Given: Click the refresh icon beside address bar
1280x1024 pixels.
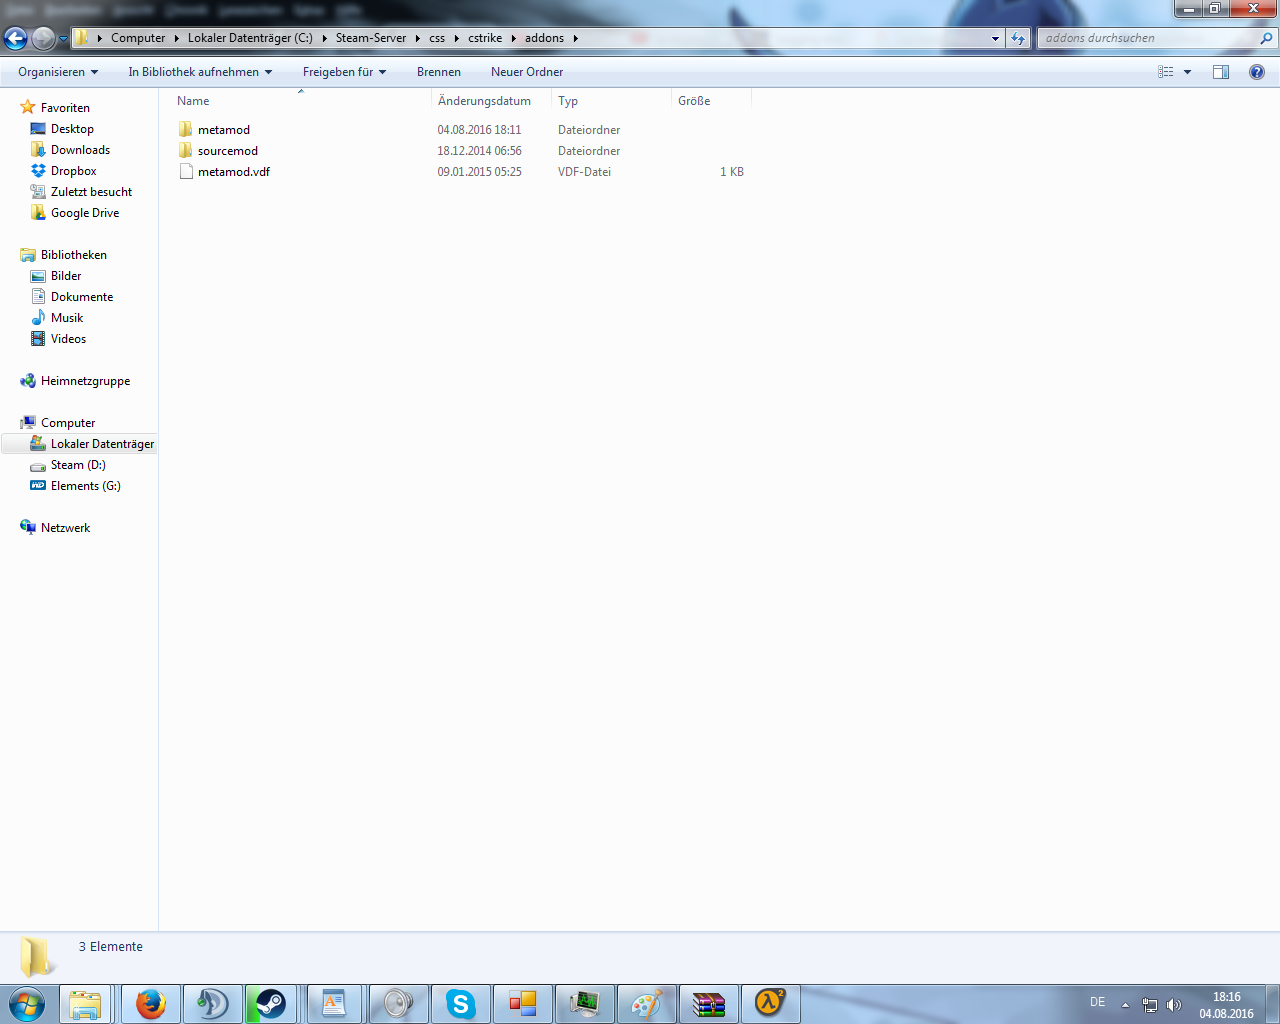Looking at the screenshot, I should pos(1018,39).
